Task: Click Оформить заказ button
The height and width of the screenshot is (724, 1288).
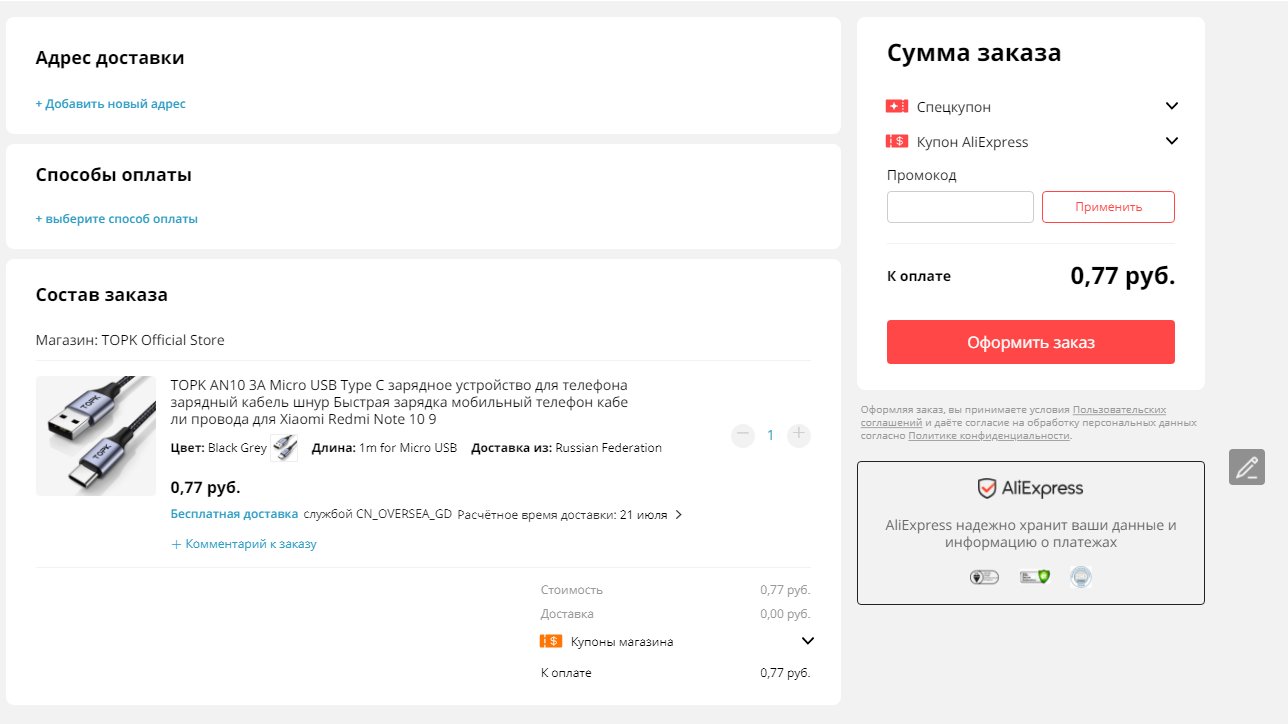Action: (1031, 342)
